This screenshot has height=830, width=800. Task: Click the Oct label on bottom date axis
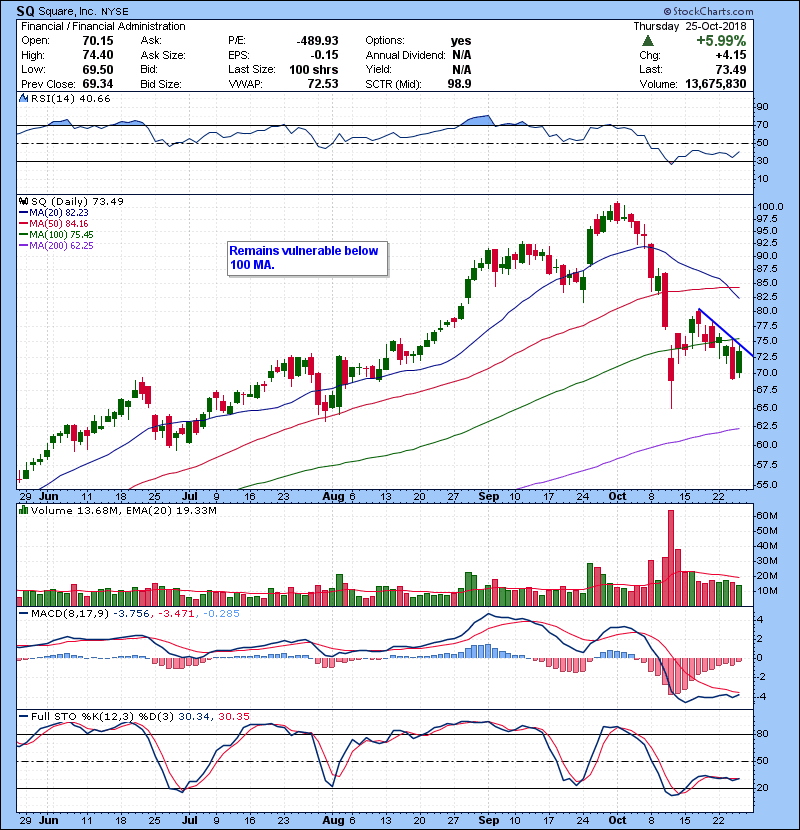[617, 820]
